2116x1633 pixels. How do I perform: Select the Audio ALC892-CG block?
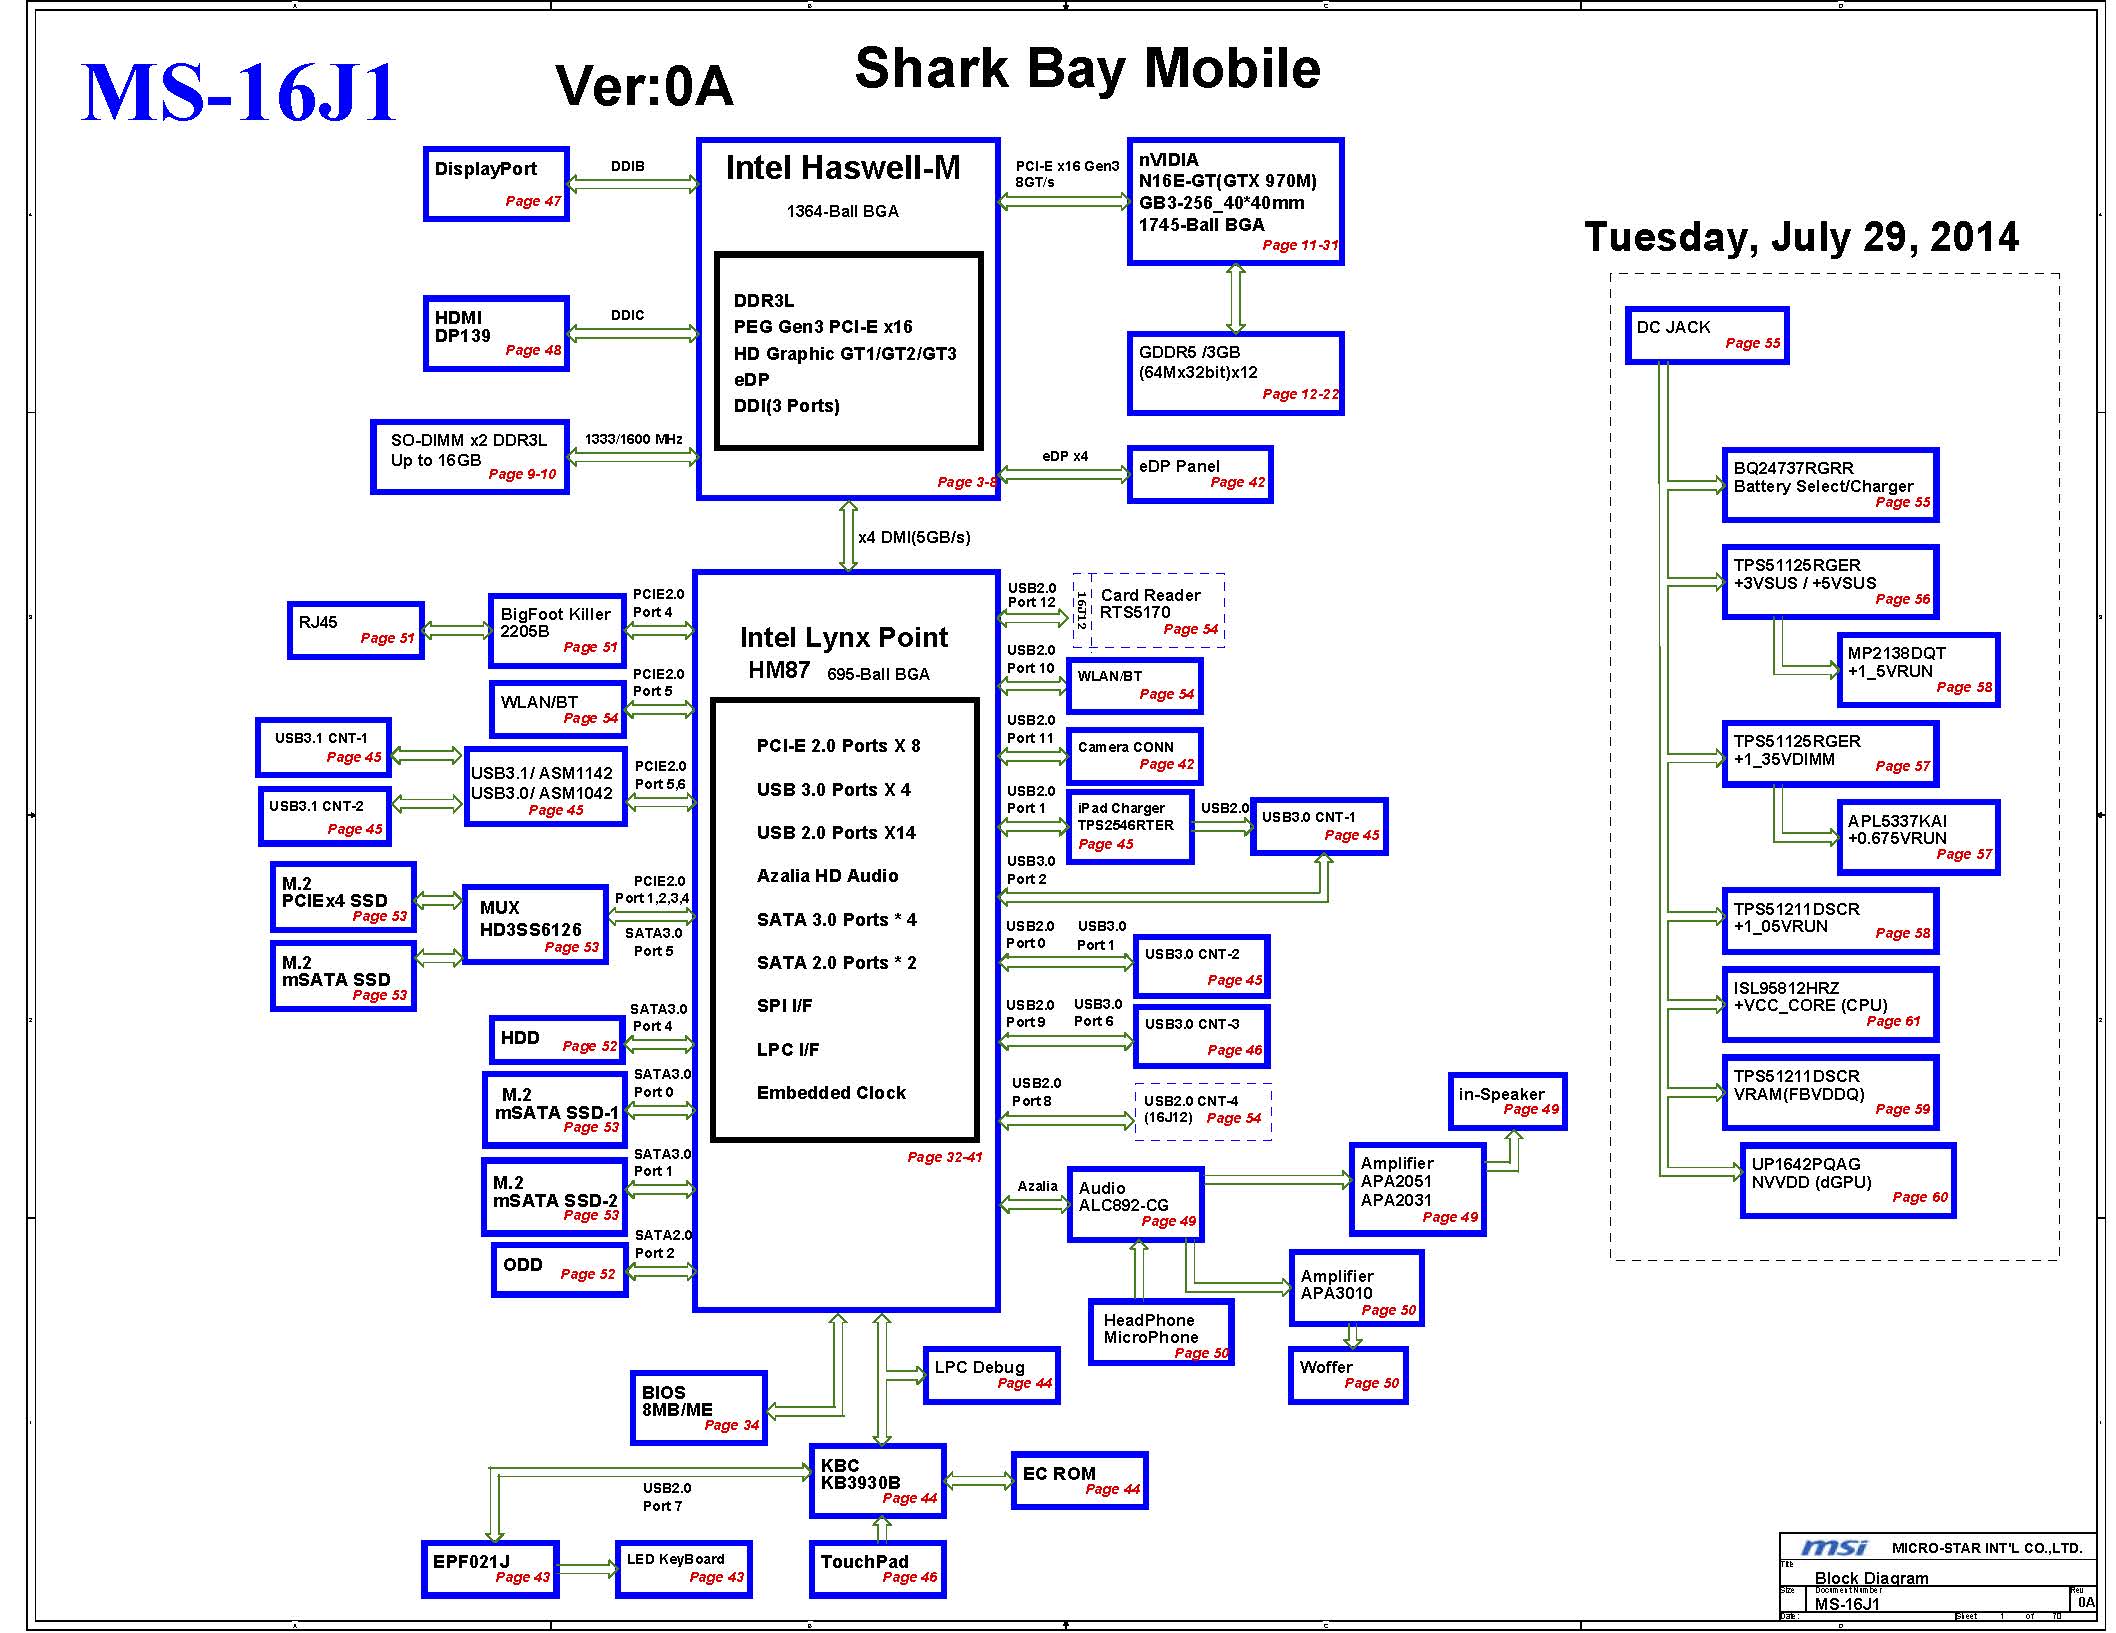pyautogui.click(x=1135, y=1204)
